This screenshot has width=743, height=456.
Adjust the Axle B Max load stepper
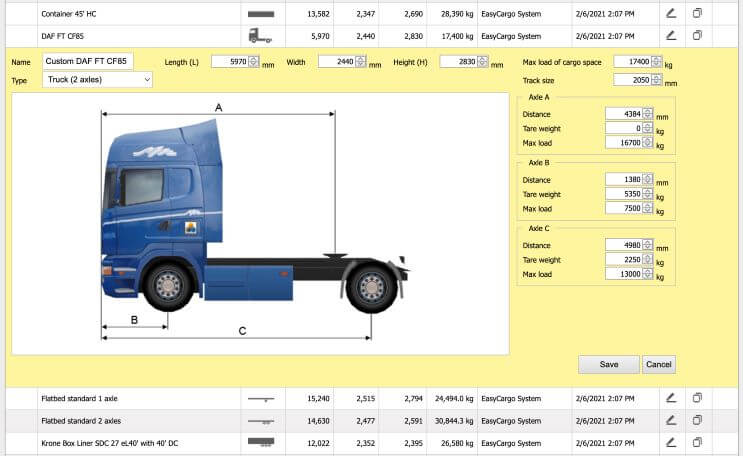(x=648, y=208)
